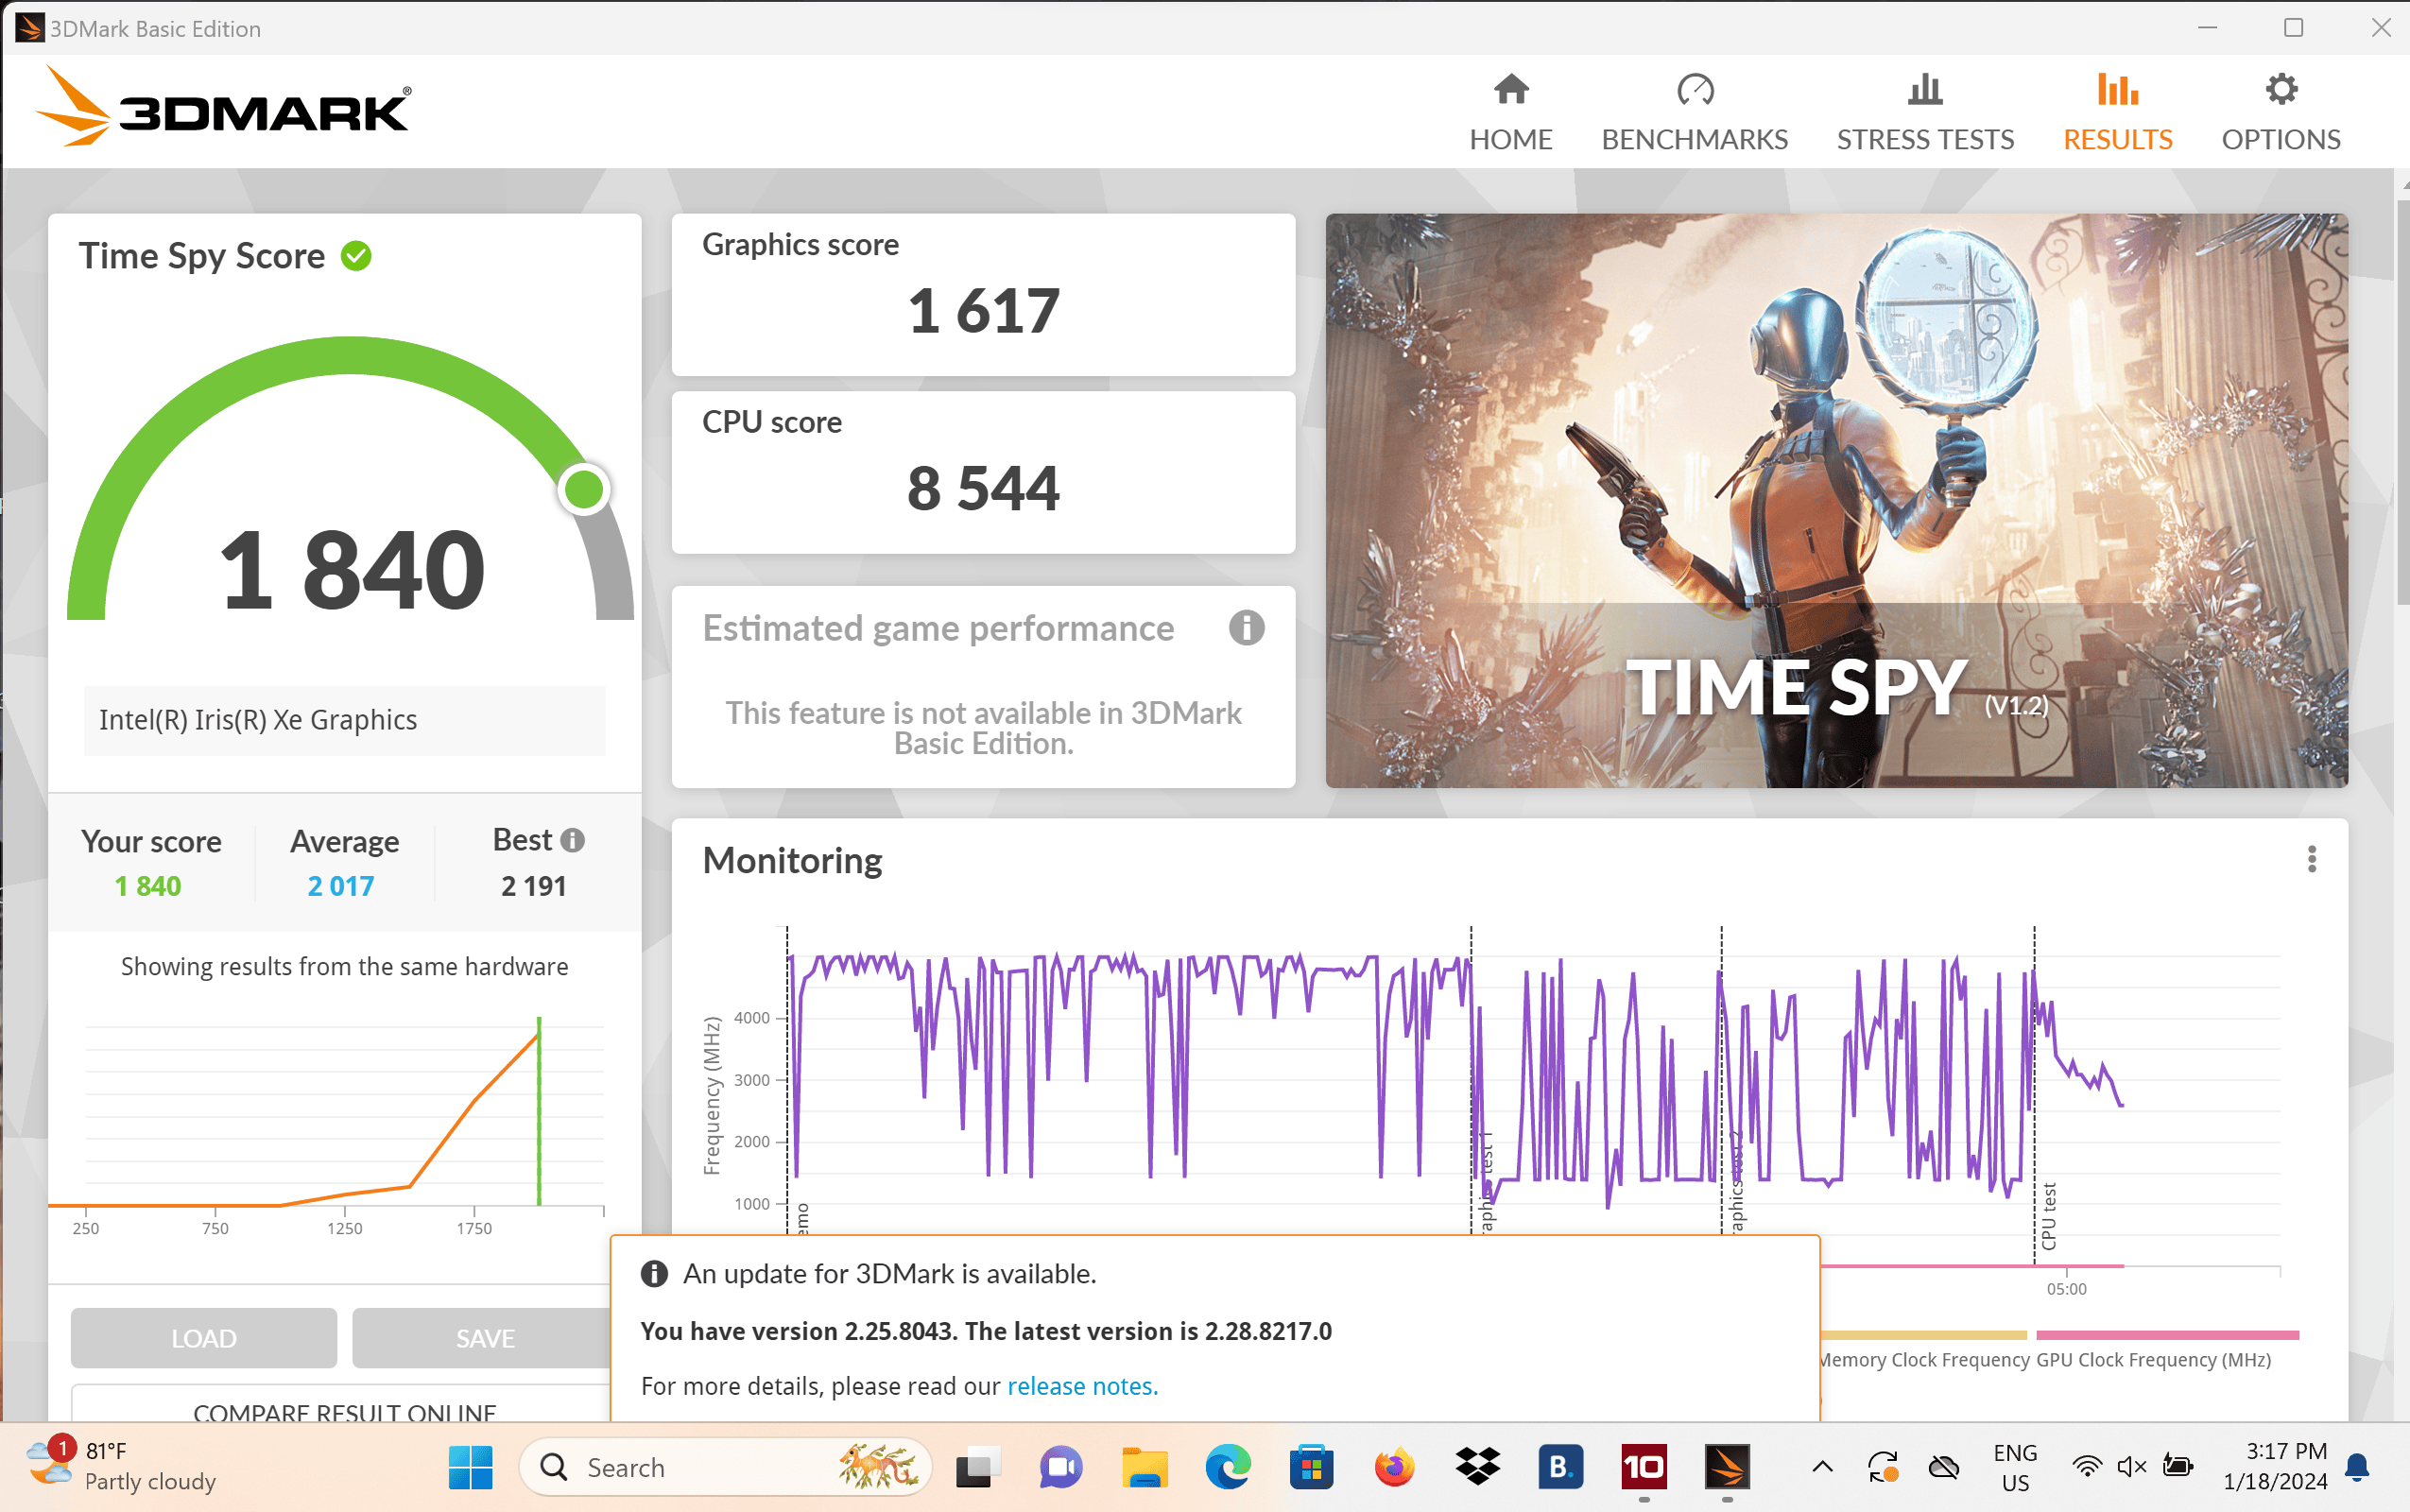Open the Windows Start menu
Viewport: 2410px width, 1512px height.
coord(470,1467)
